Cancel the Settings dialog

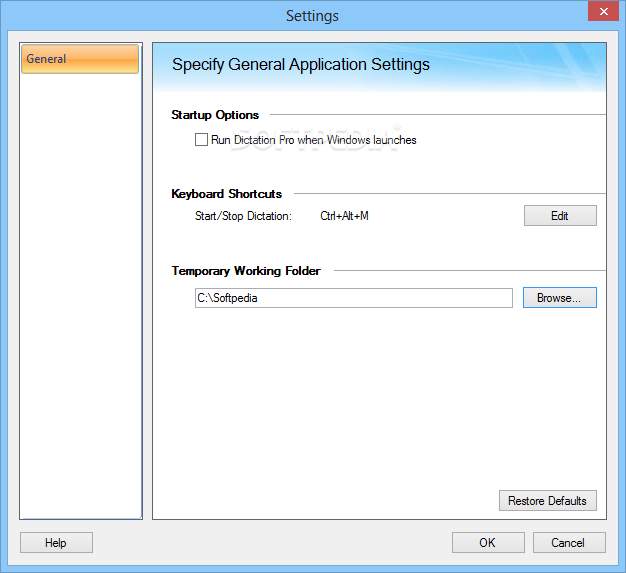pos(569,543)
